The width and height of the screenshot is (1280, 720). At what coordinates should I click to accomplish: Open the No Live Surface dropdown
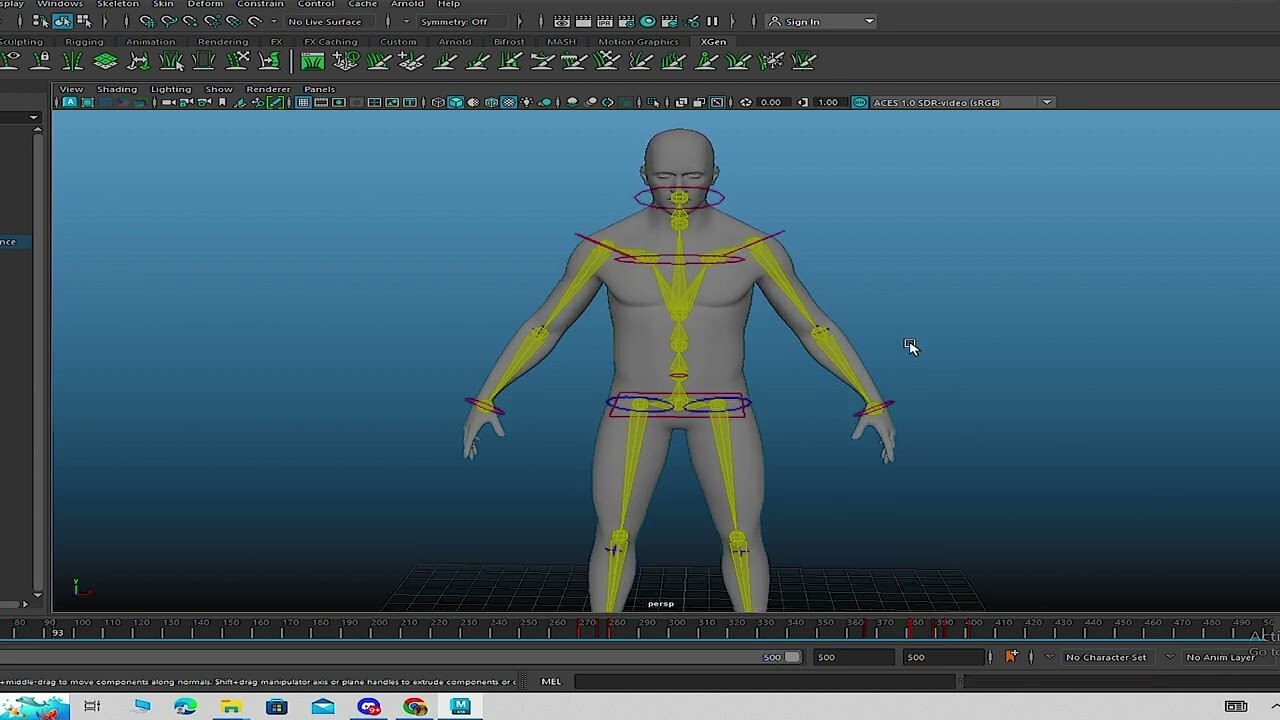[325, 21]
